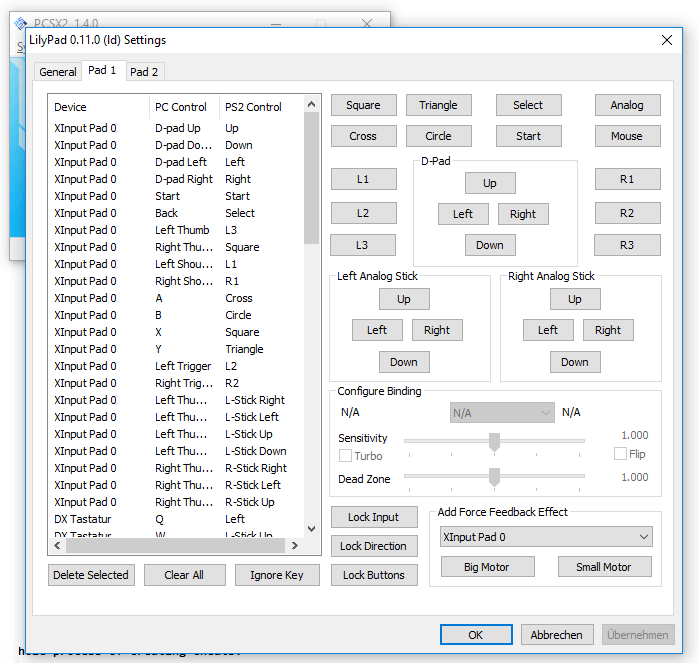Enable the Turbo checkbox
699x663 pixels.
345,456
